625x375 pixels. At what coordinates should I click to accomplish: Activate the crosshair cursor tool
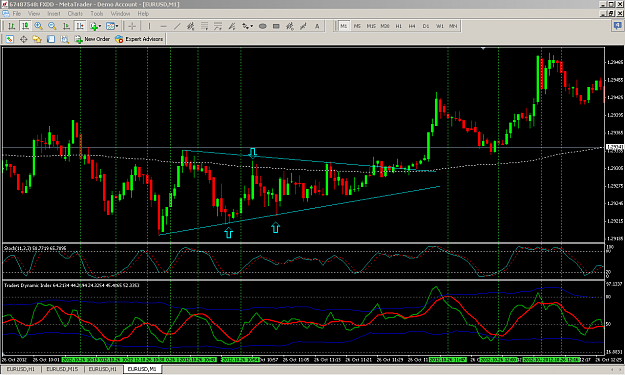pos(132,26)
